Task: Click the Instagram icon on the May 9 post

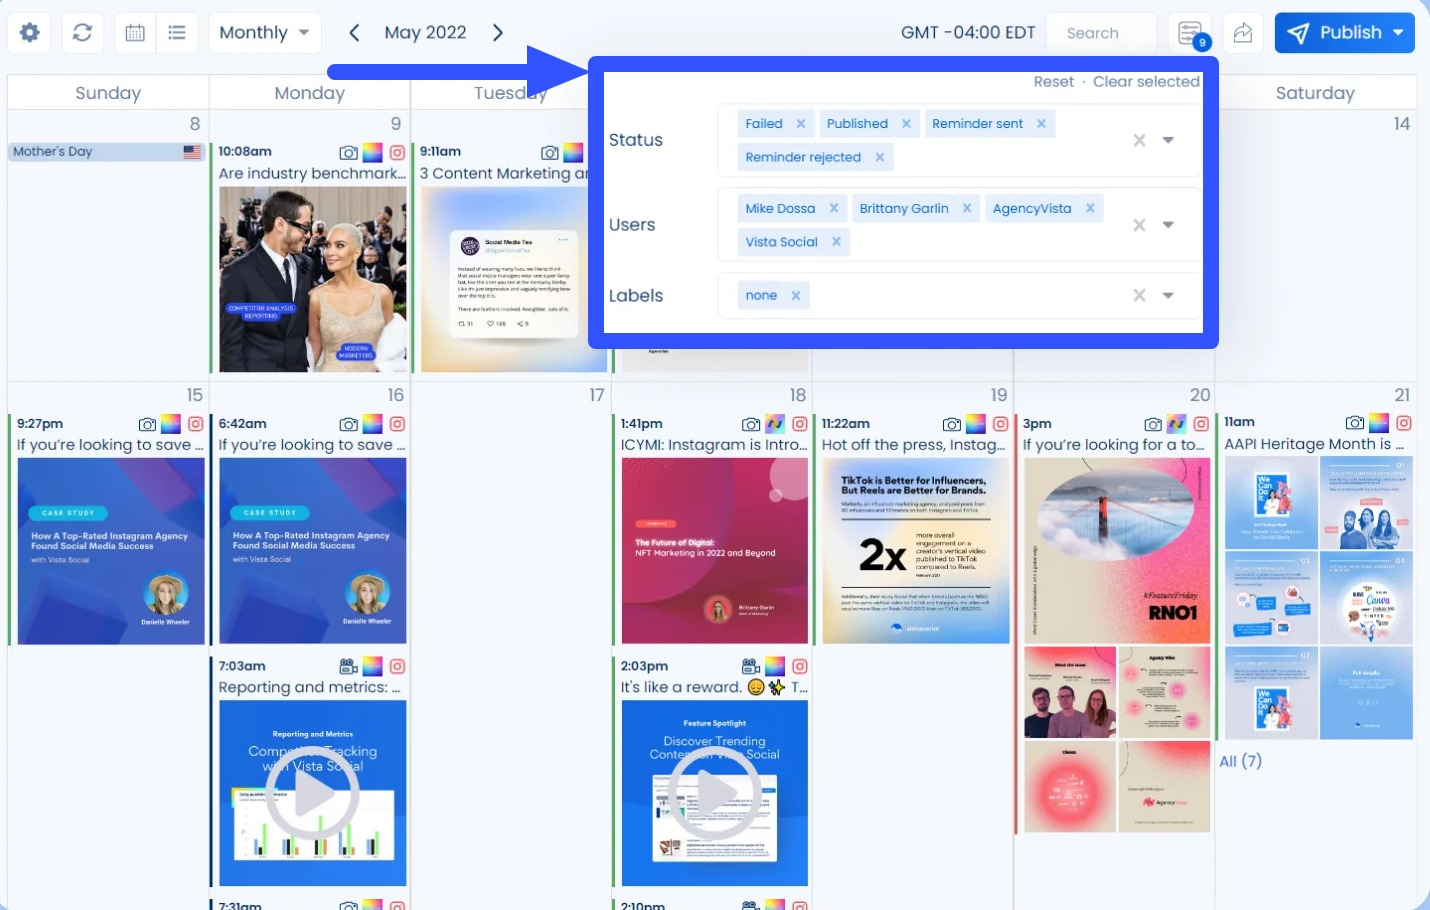Action: [399, 152]
